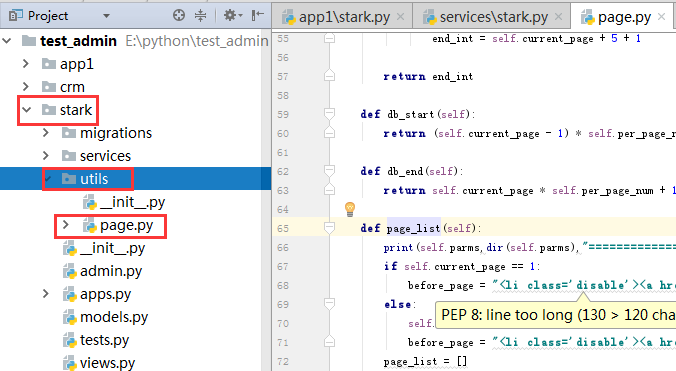Fold the db_start method at line 59

(x=329, y=114)
